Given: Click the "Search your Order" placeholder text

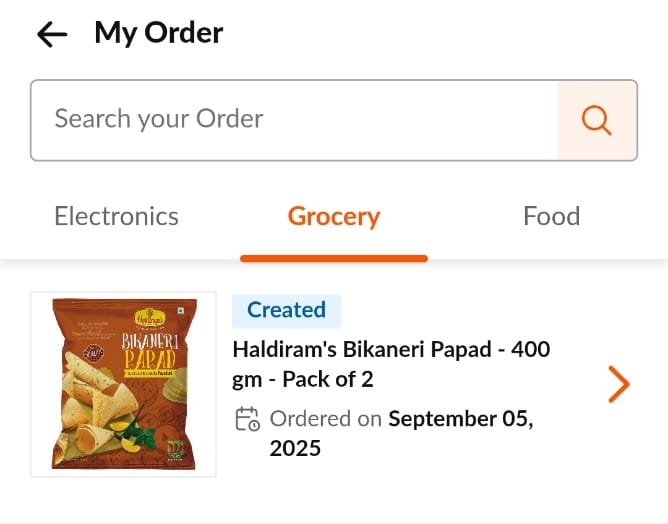Looking at the screenshot, I should tap(159, 119).
